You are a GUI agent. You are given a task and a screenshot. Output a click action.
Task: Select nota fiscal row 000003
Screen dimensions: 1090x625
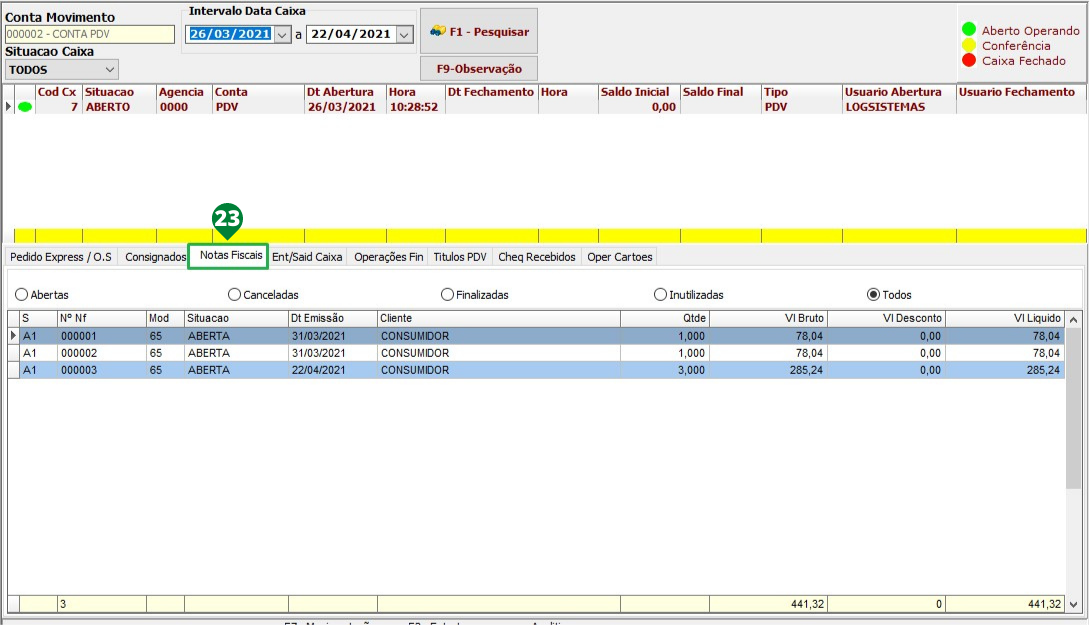point(536,370)
